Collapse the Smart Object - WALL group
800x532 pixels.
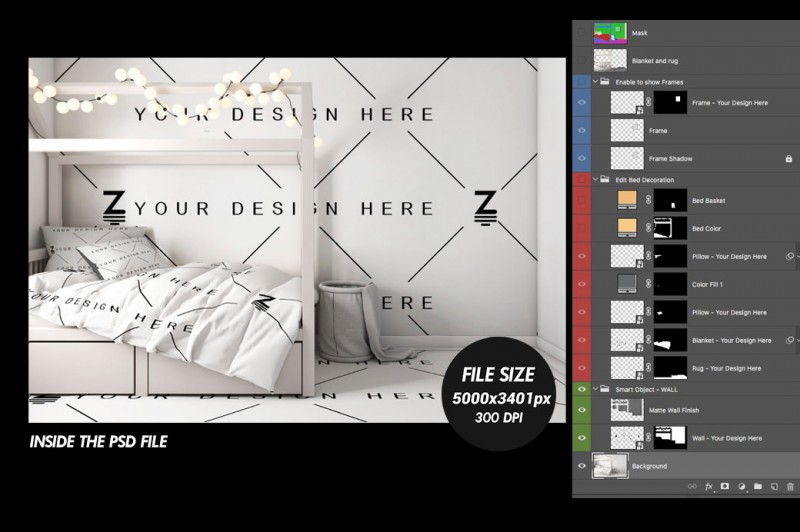click(596, 389)
